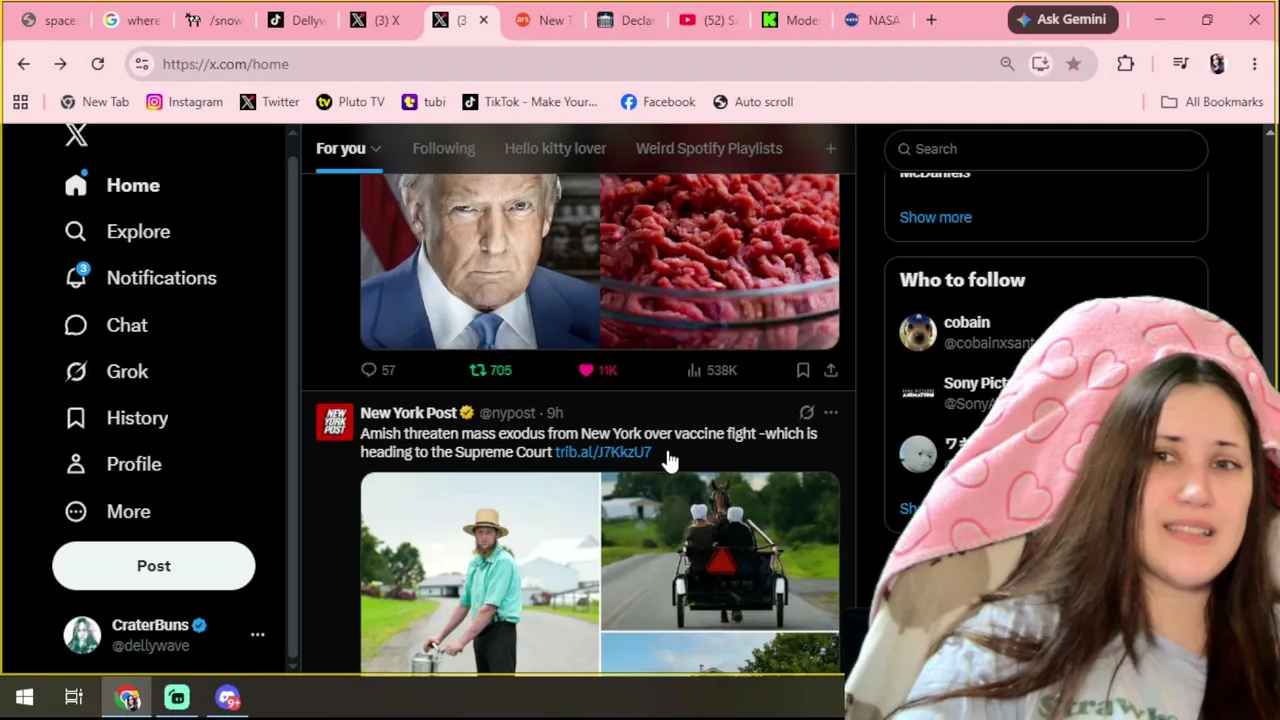Viewport: 1280px width, 720px height.
Task: Open the All Bookmarks folder
Action: pos(1212,102)
